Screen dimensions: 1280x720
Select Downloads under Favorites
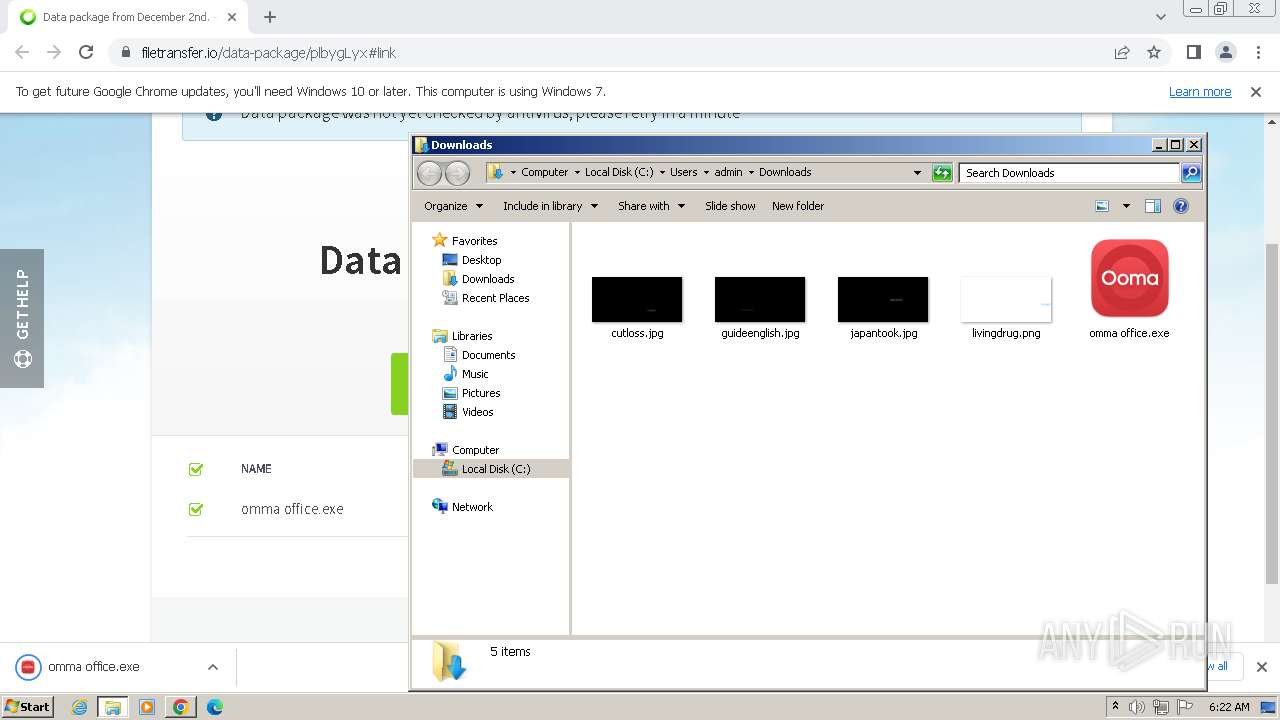click(x=488, y=279)
